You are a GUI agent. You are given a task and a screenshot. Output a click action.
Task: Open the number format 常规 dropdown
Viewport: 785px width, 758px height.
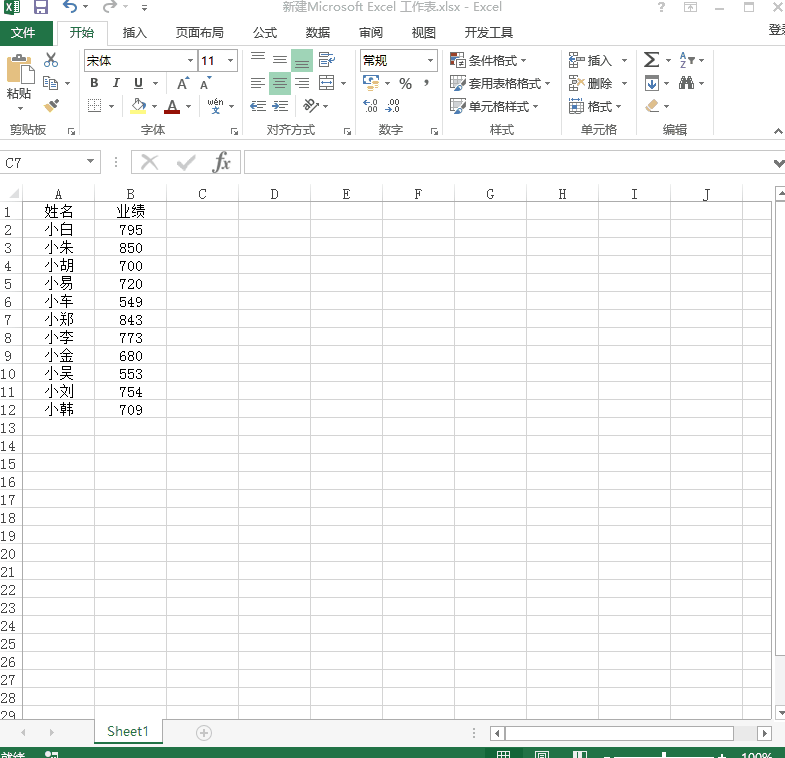tap(430, 61)
